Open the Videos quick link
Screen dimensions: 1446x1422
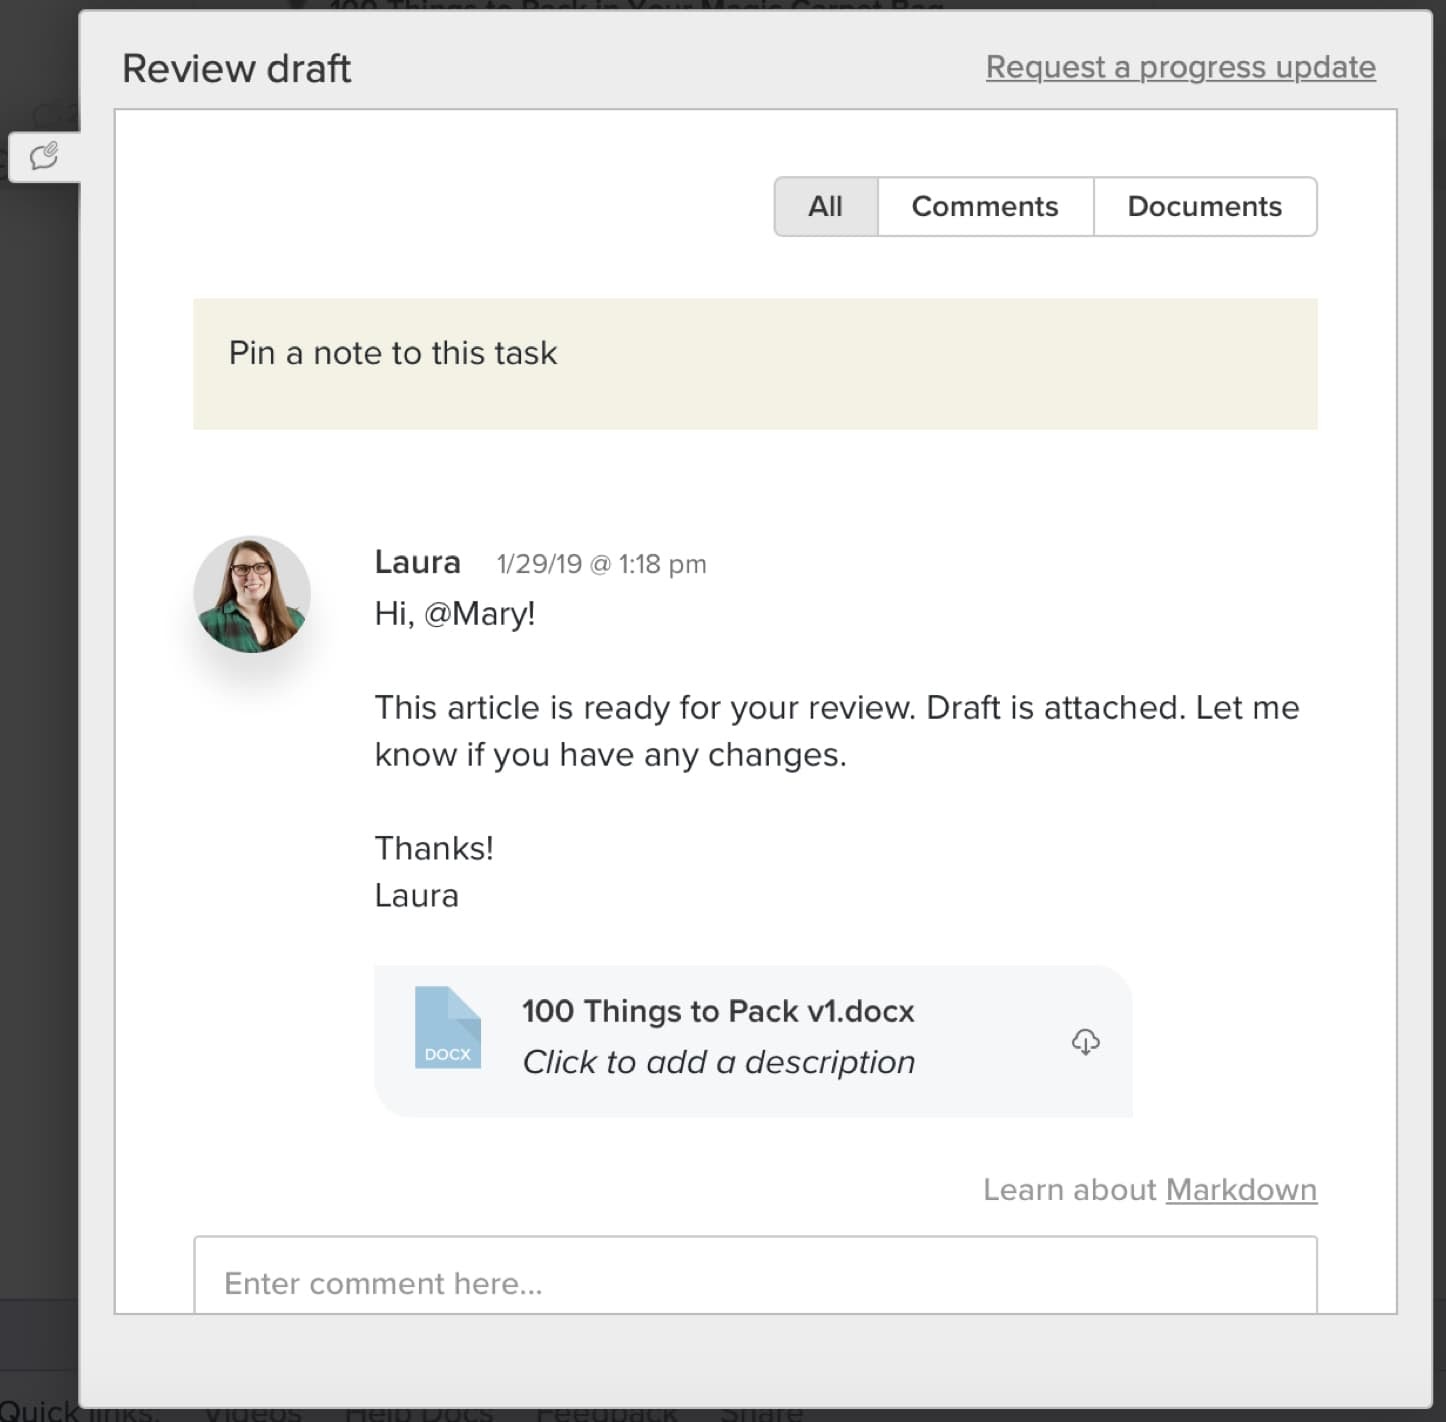point(253,1413)
